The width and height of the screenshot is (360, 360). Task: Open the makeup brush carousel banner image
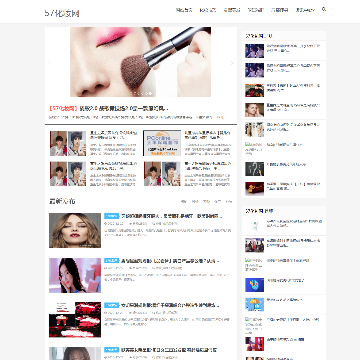pos(140,62)
